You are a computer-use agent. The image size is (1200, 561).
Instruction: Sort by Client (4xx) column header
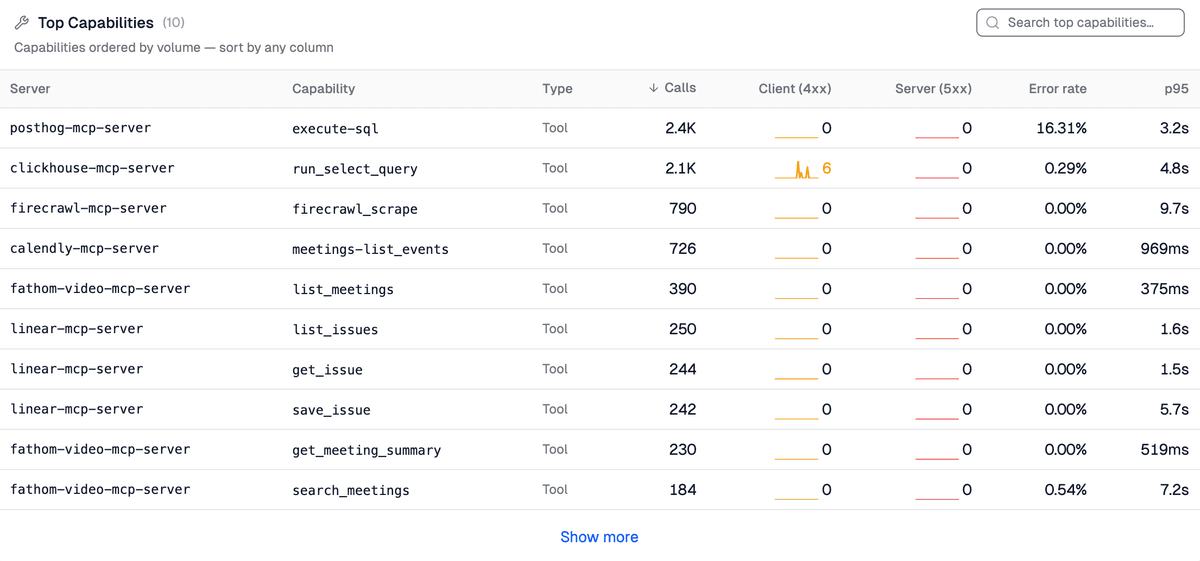(x=795, y=89)
